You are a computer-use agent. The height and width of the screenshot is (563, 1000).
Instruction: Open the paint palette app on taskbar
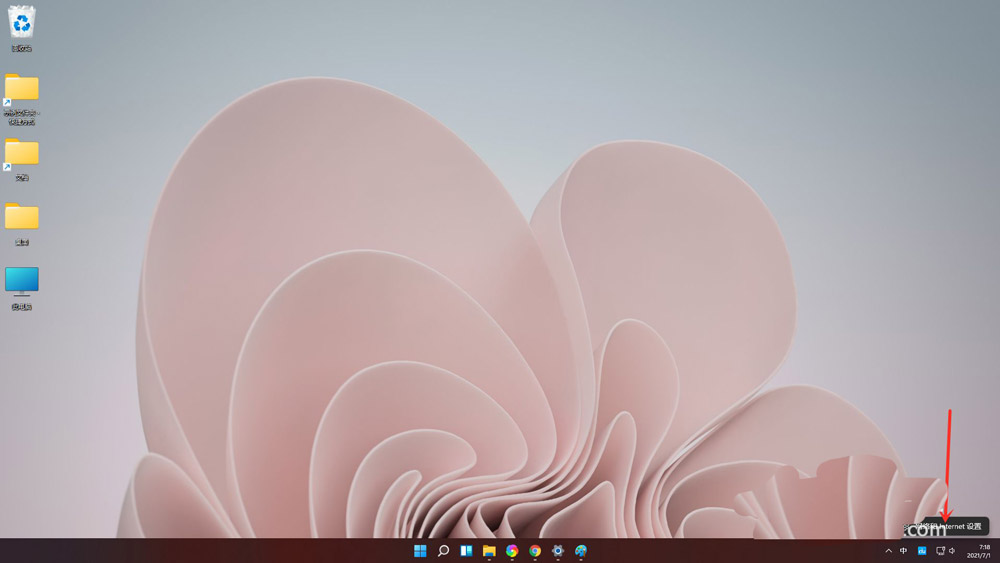click(x=581, y=551)
